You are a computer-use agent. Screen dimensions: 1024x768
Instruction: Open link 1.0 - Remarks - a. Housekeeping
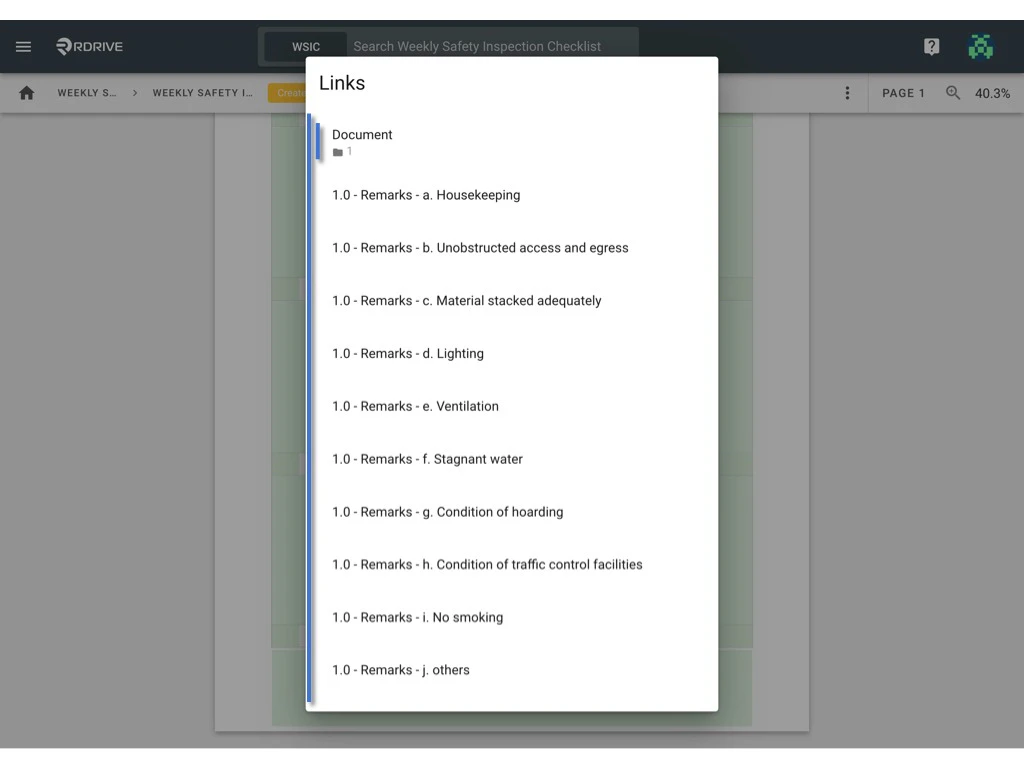426,195
